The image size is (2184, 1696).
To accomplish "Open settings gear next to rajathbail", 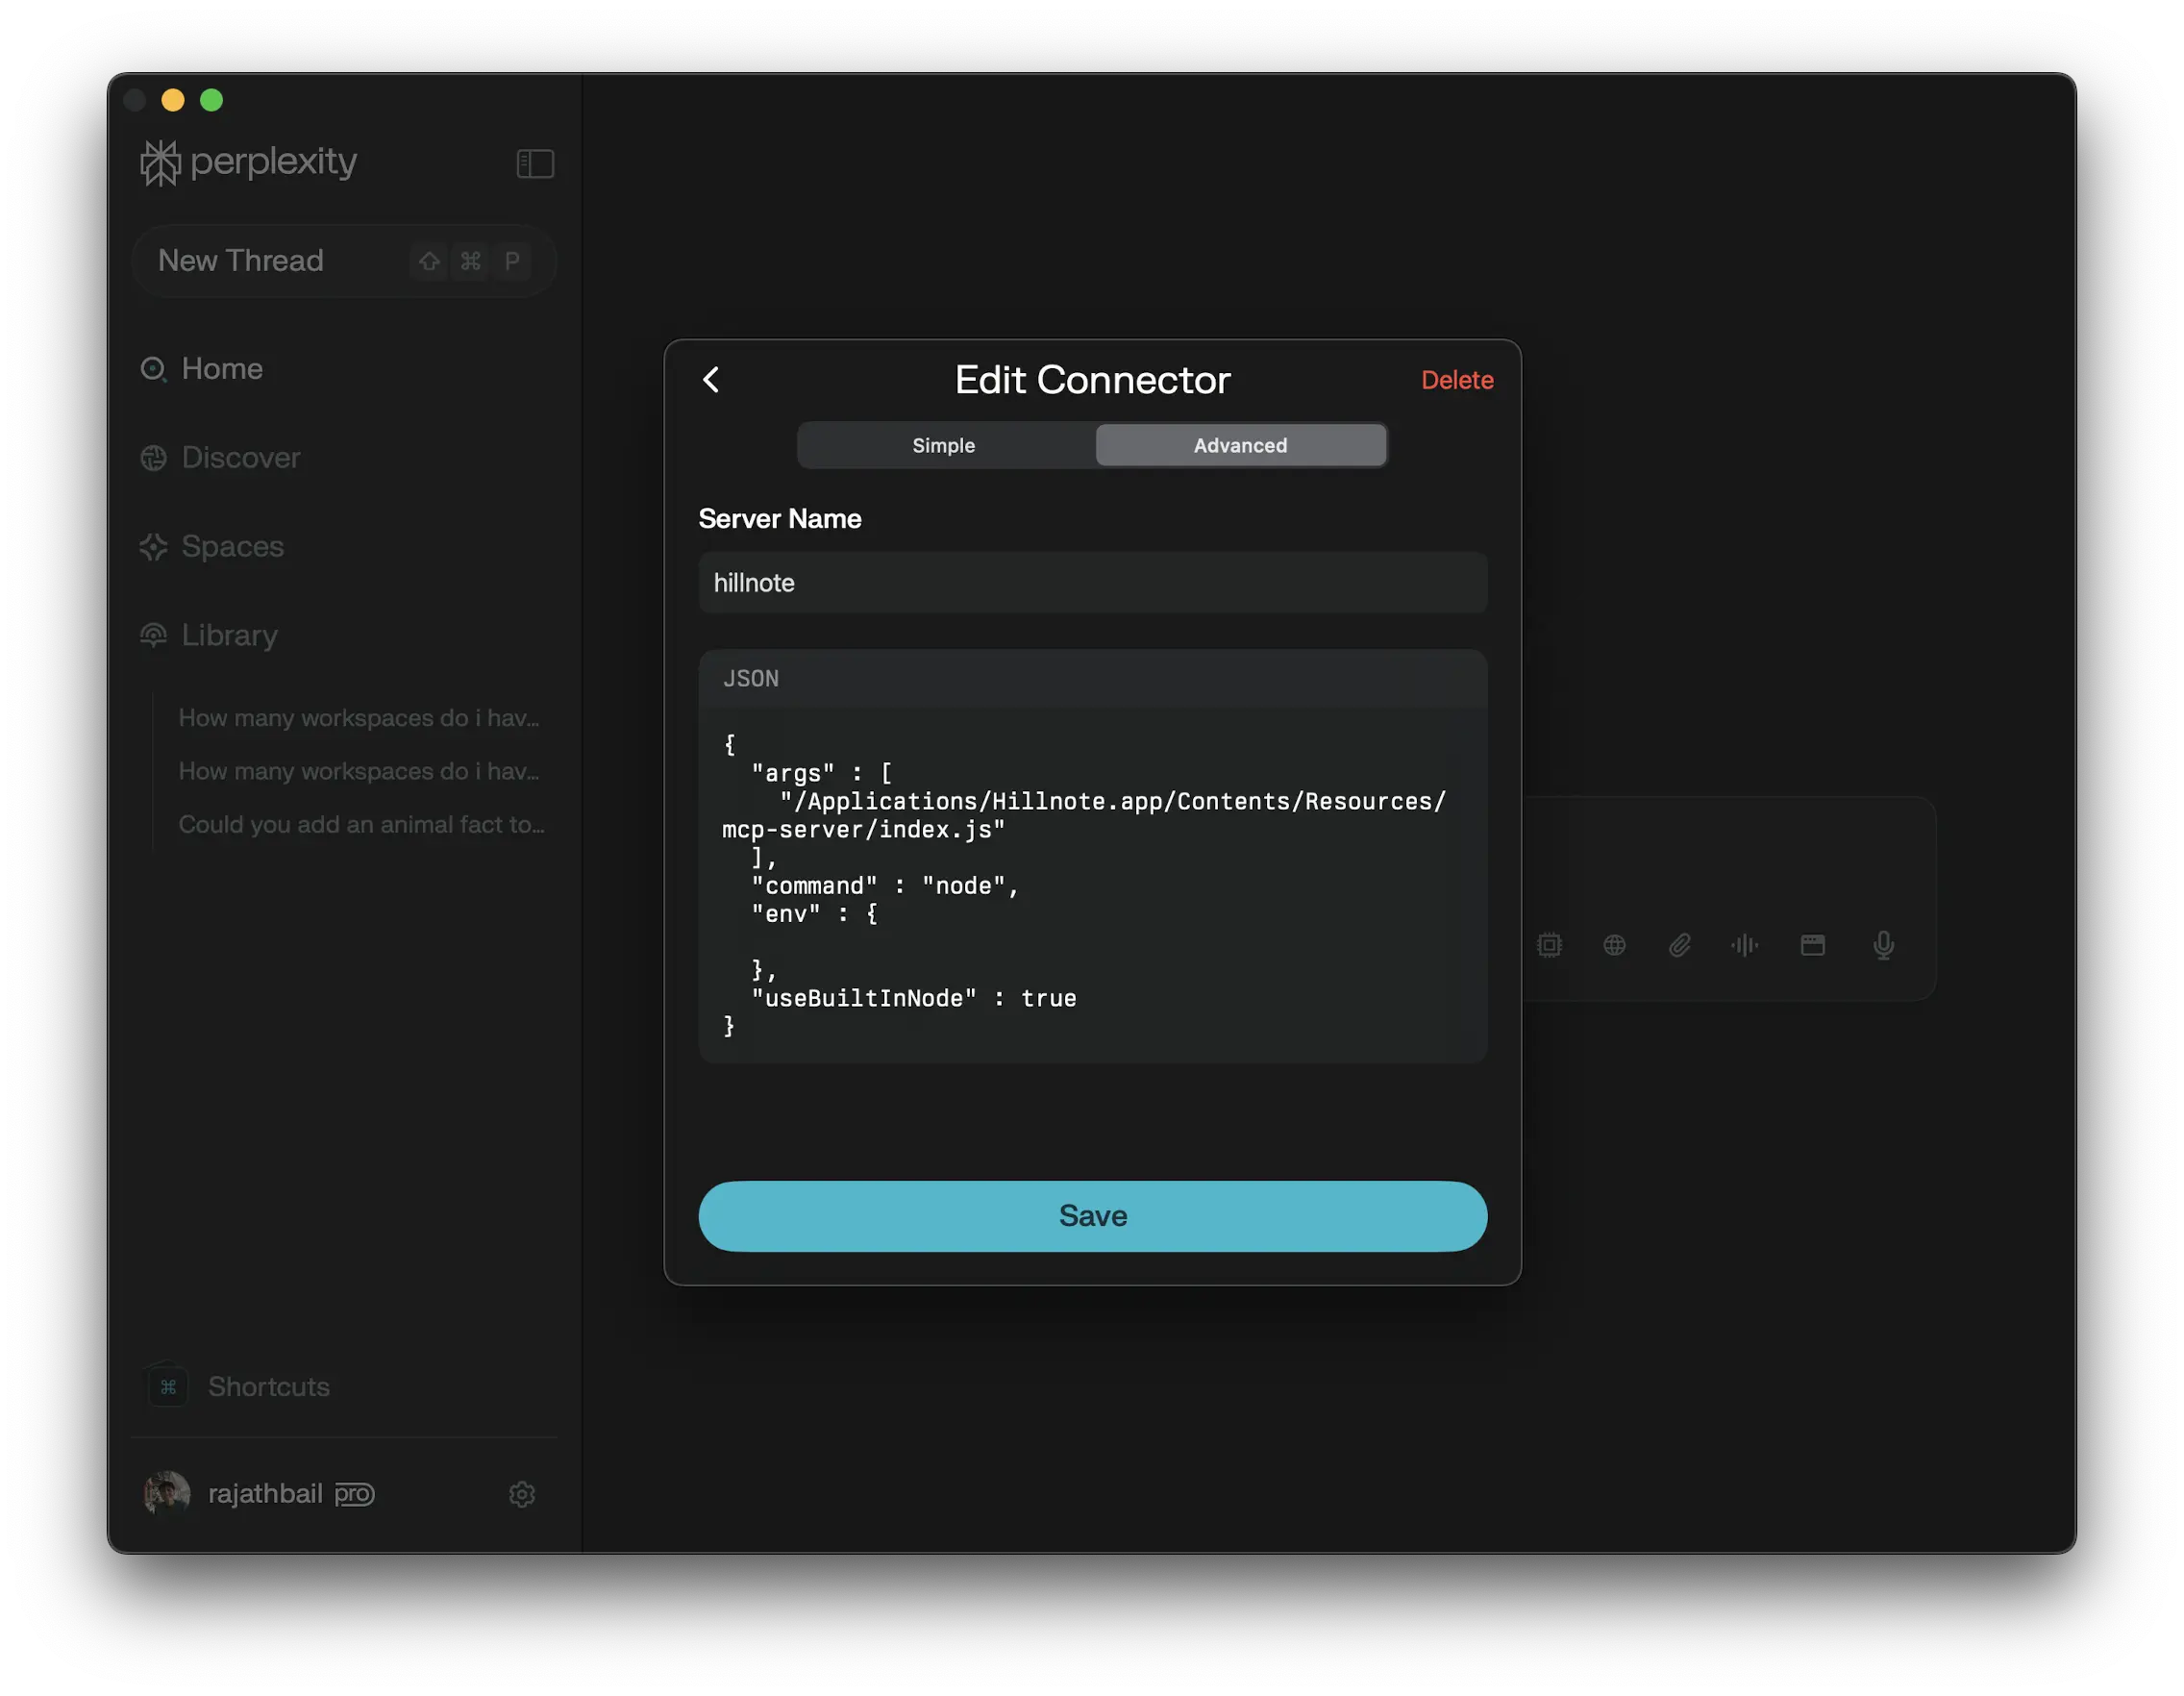I will (x=522, y=1494).
